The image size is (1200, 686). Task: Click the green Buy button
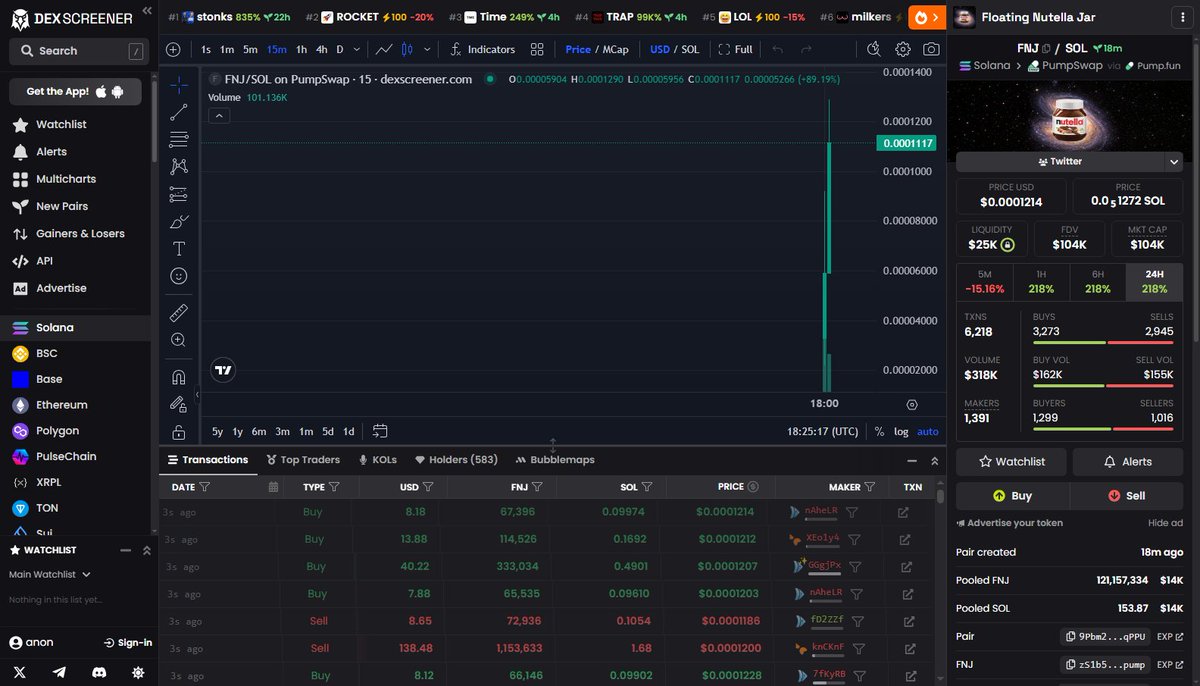(x=1012, y=496)
